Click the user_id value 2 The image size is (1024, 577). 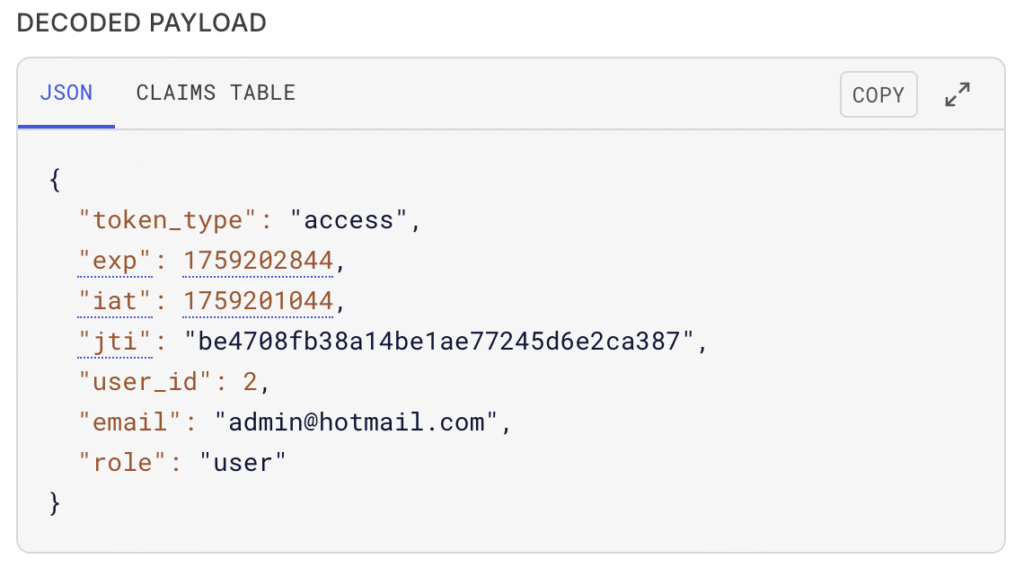pos(250,381)
